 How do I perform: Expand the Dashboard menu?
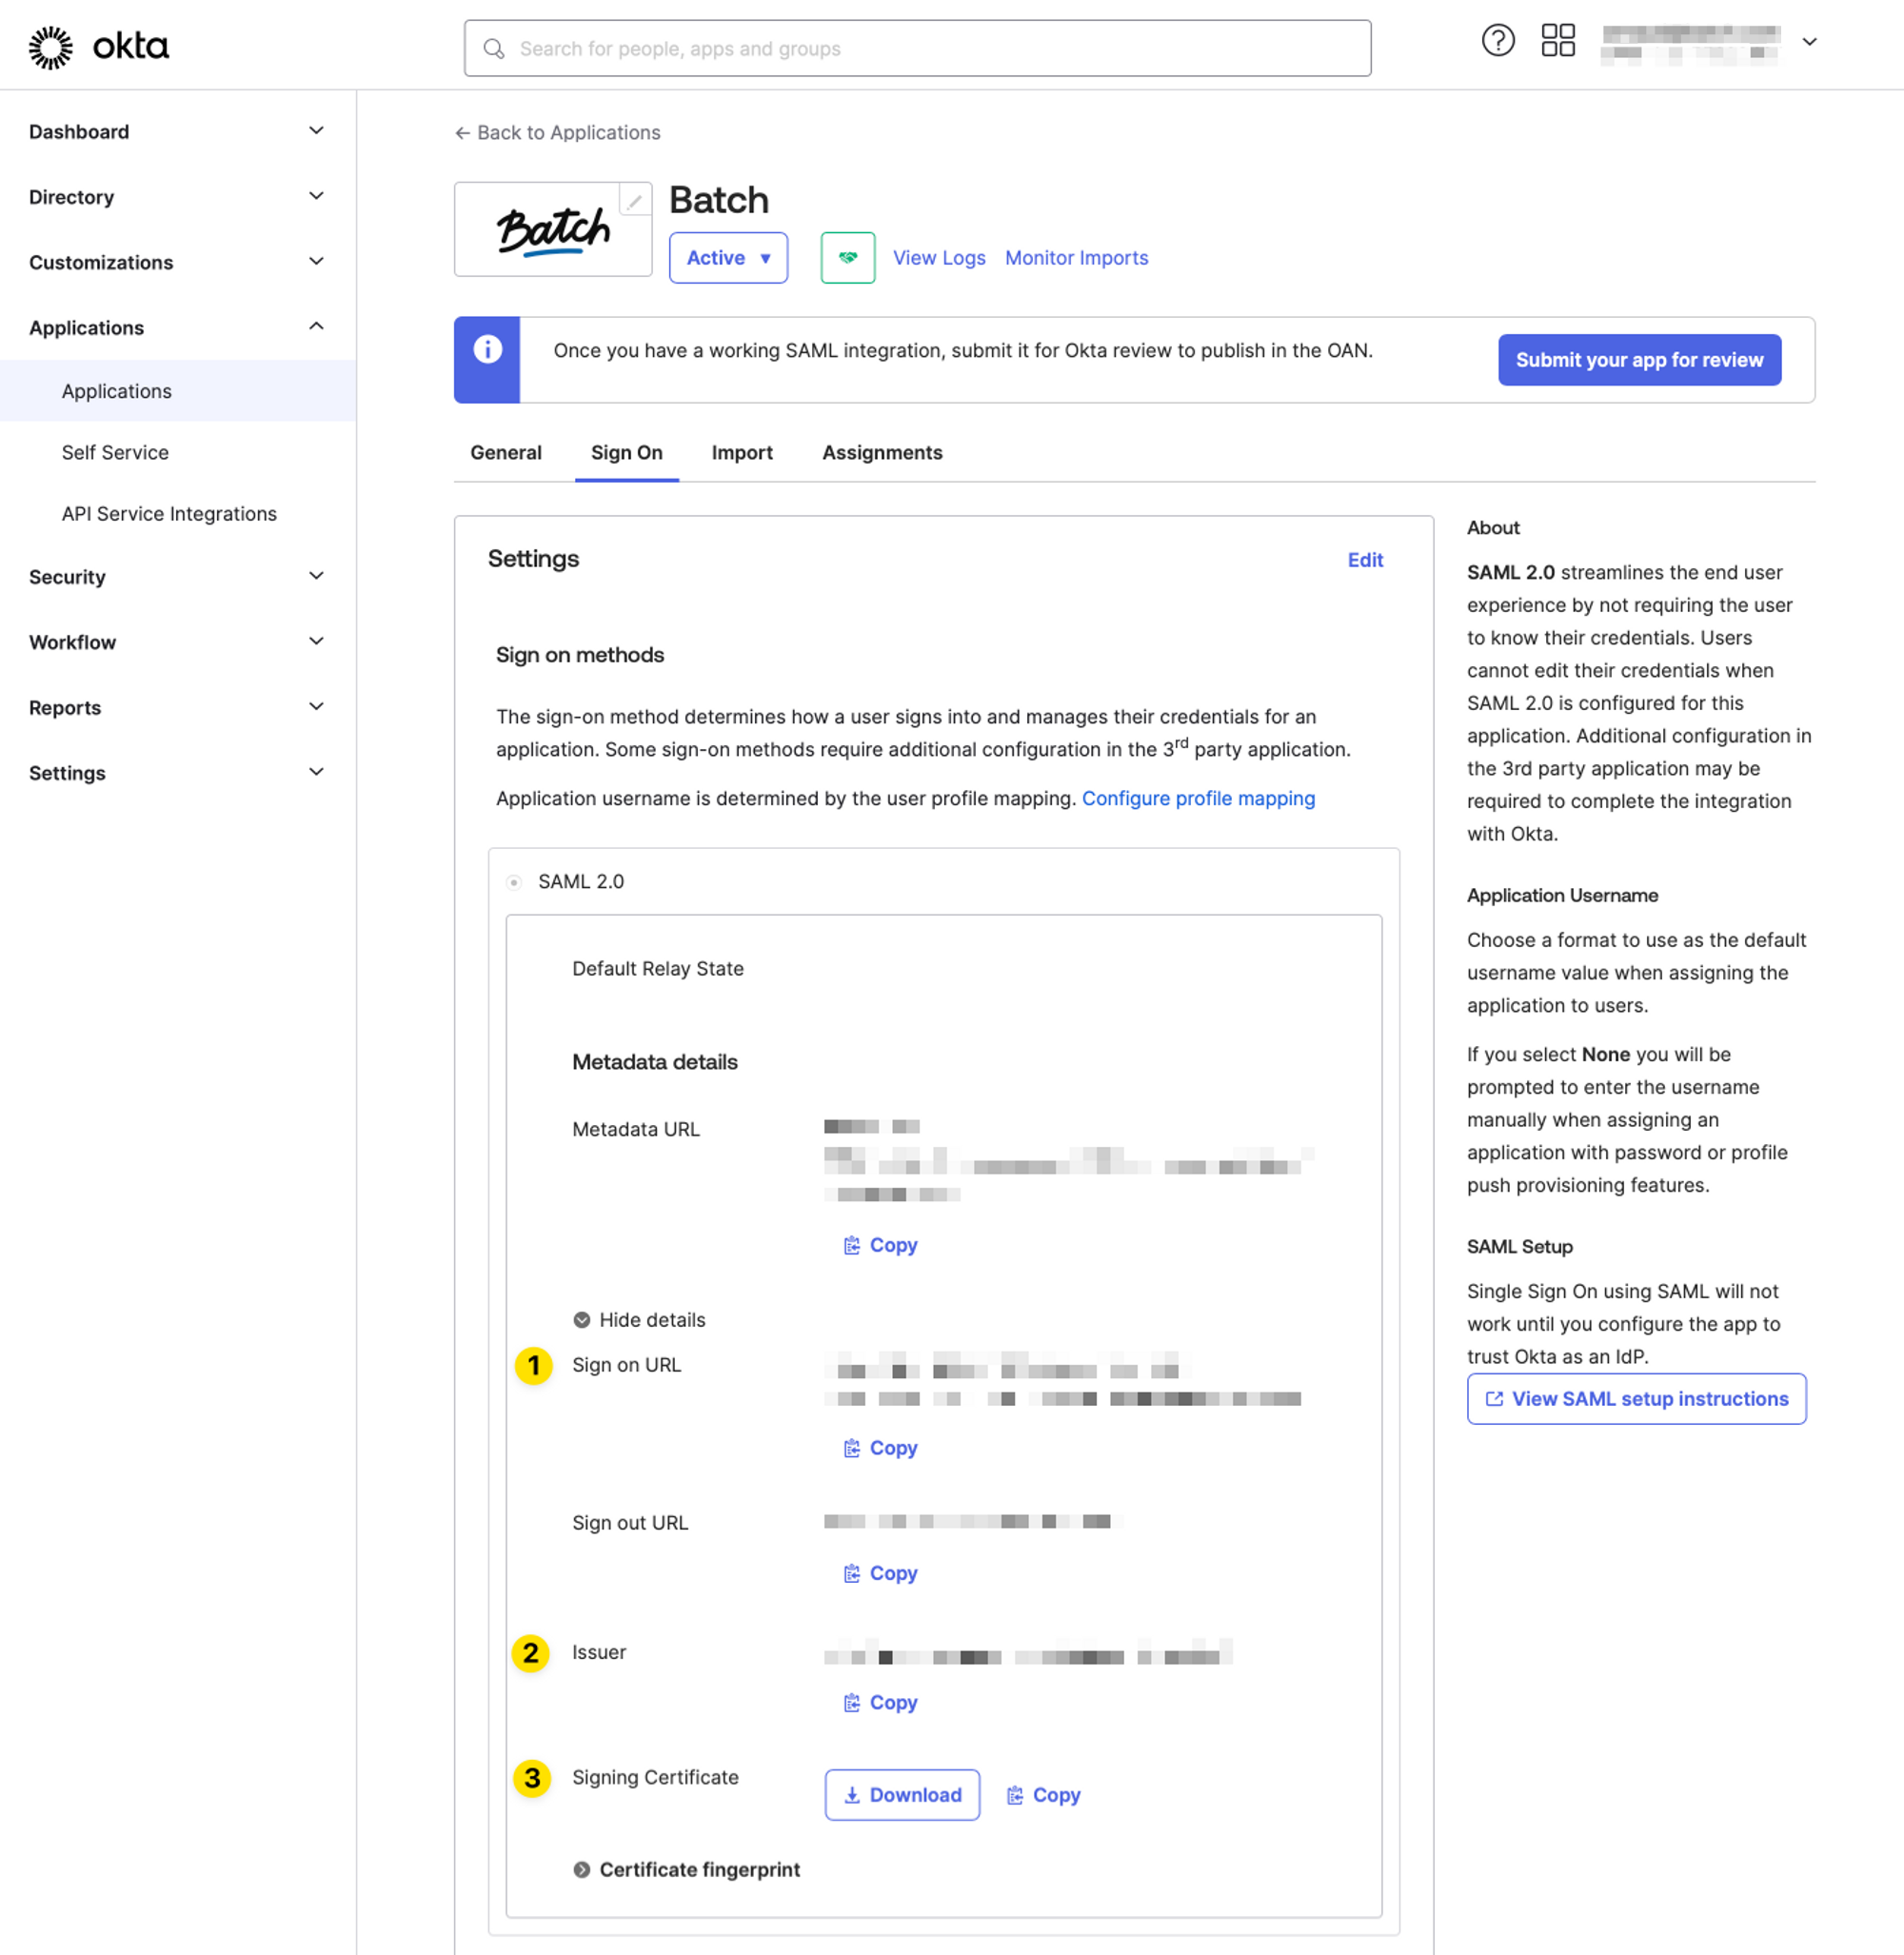point(178,132)
